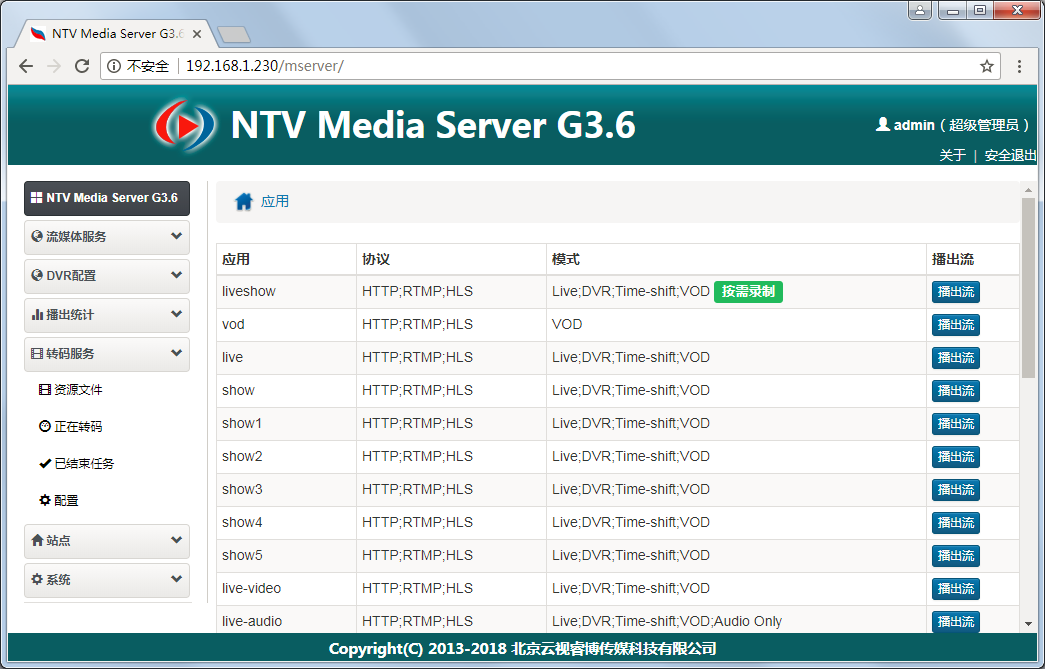This screenshot has height=669, width=1045.
Task: Open 配置 submenu item
Action: pyautogui.click(x=59, y=500)
